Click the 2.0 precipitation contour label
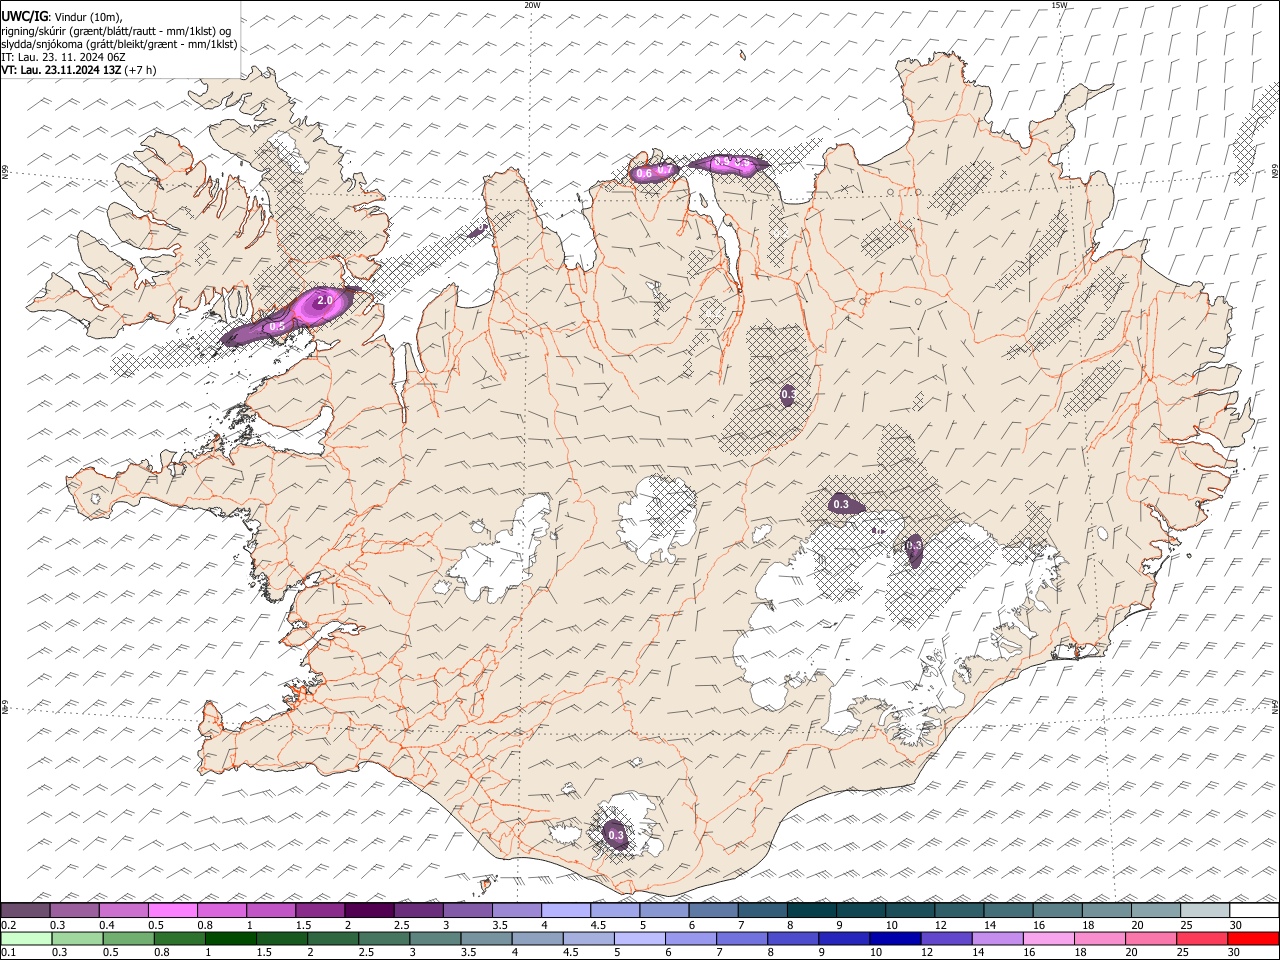The width and height of the screenshot is (1280, 960). coord(324,300)
